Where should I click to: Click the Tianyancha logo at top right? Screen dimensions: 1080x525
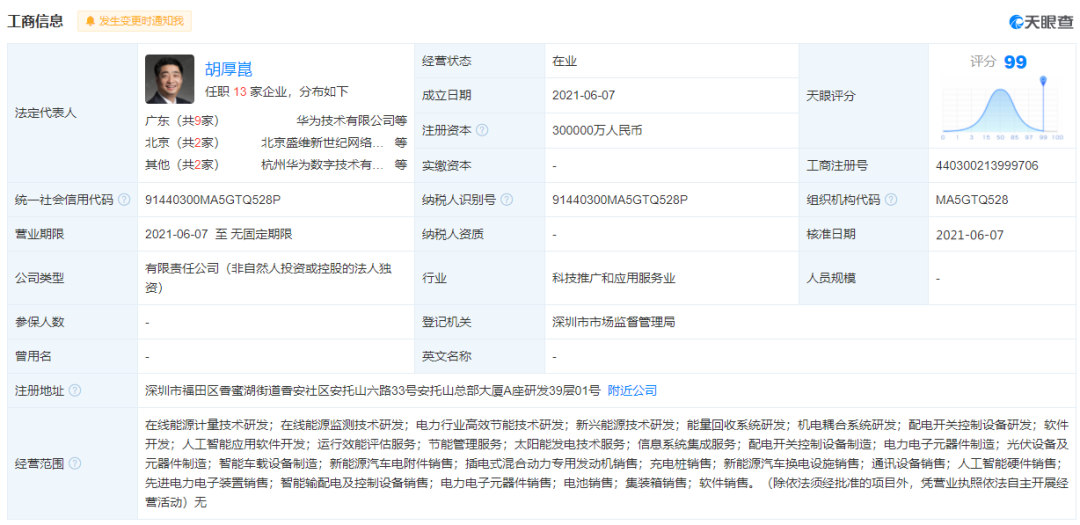coord(1040,21)
